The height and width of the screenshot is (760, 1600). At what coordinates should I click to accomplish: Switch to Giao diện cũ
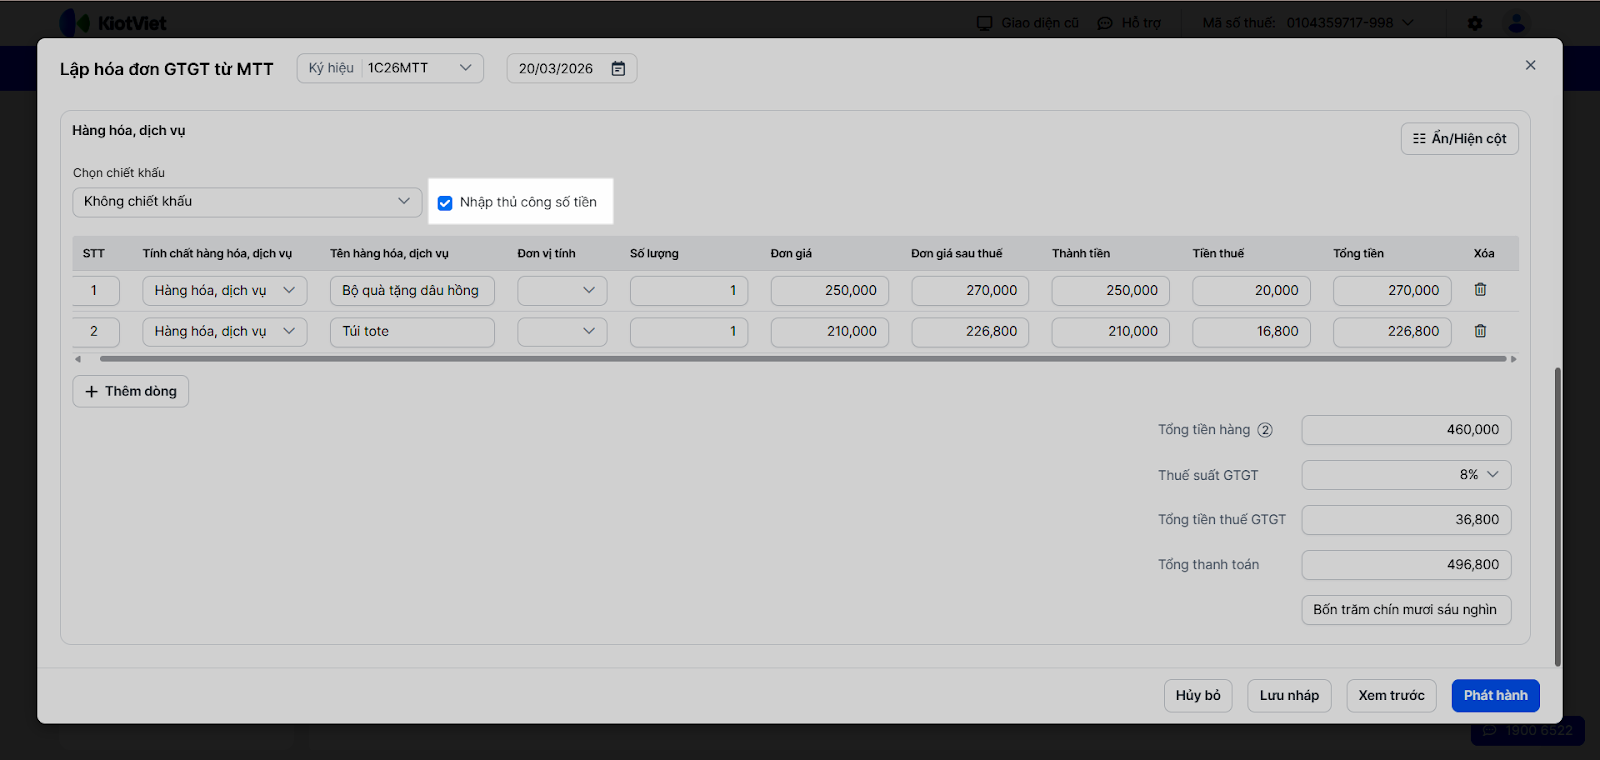click(x=1028, y=23)
